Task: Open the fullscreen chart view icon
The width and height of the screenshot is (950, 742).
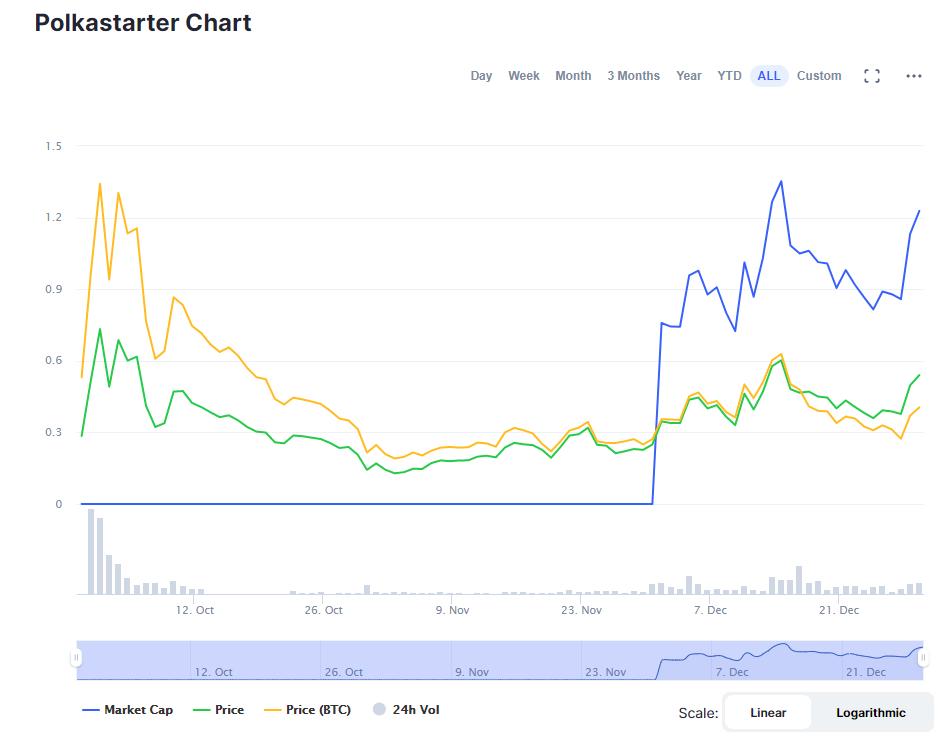Action: tap(871, 76)
